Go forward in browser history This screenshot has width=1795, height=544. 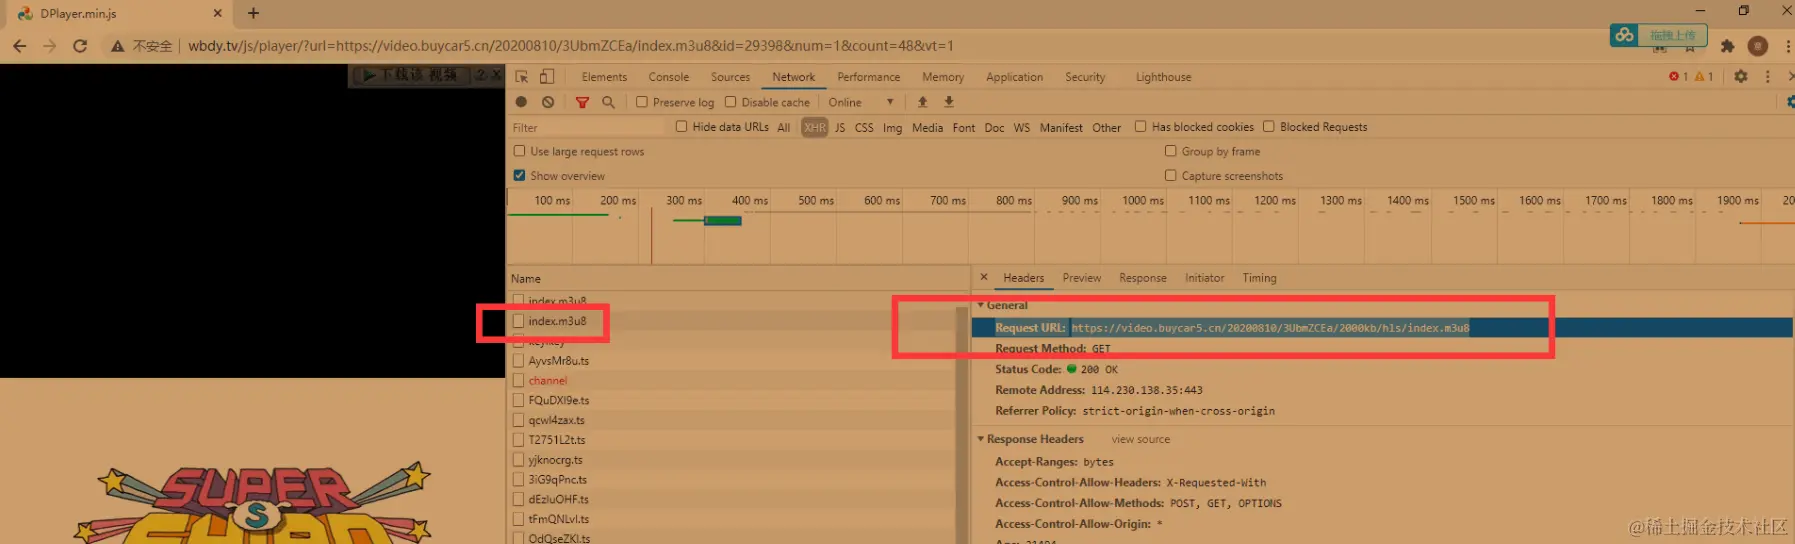(x=49, y=46)
